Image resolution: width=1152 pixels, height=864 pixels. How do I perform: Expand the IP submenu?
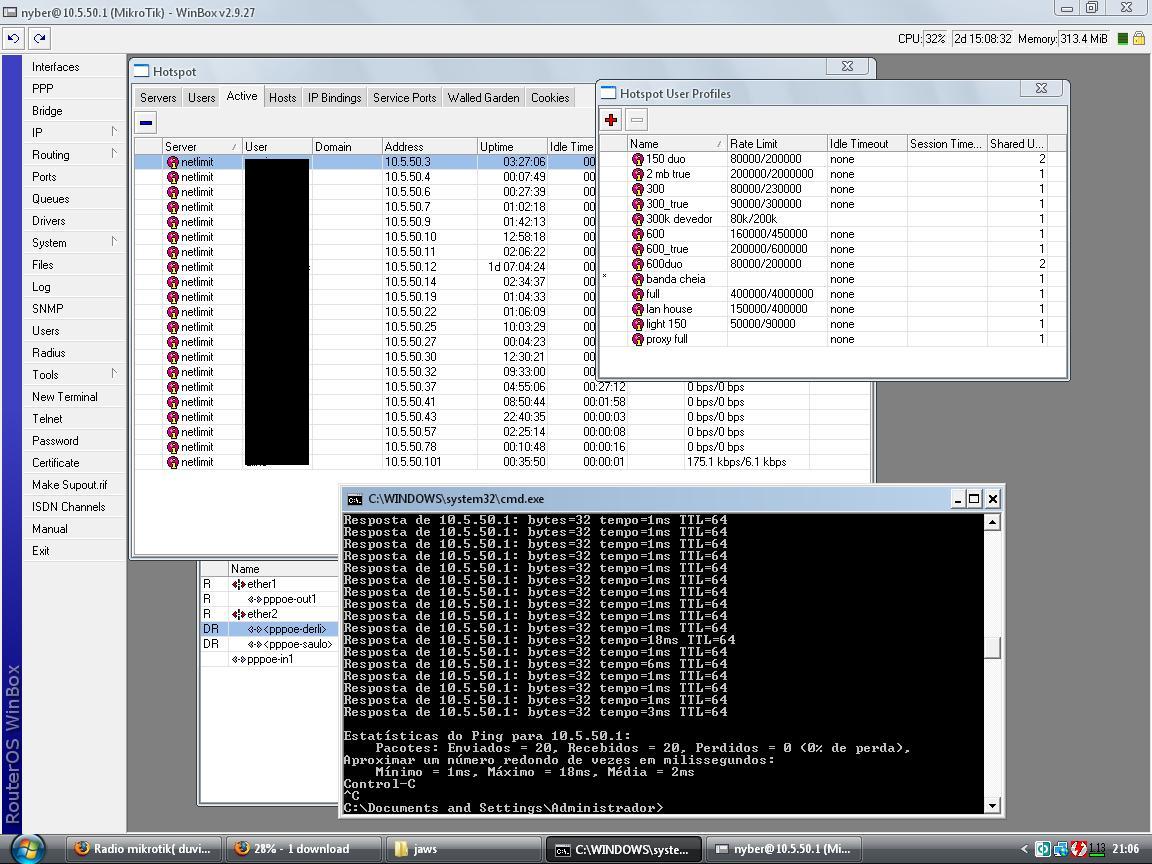tap(114, 132)
